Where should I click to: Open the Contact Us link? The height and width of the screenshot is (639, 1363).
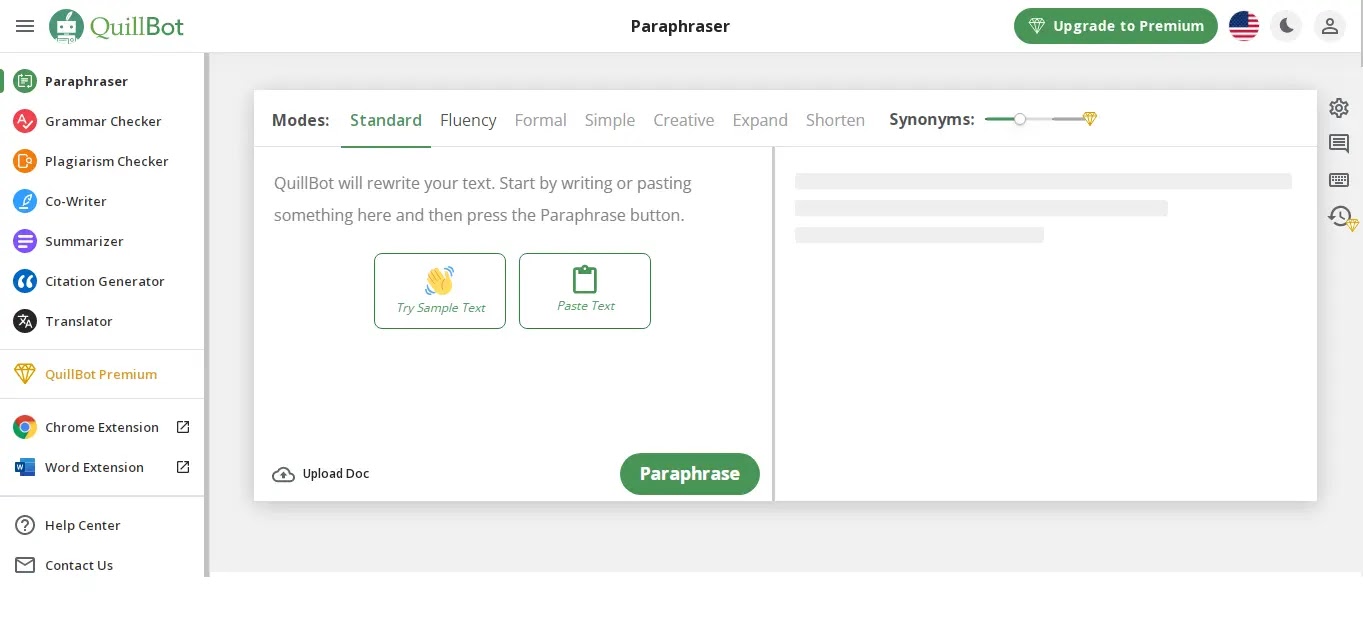[x=79, y=565]
